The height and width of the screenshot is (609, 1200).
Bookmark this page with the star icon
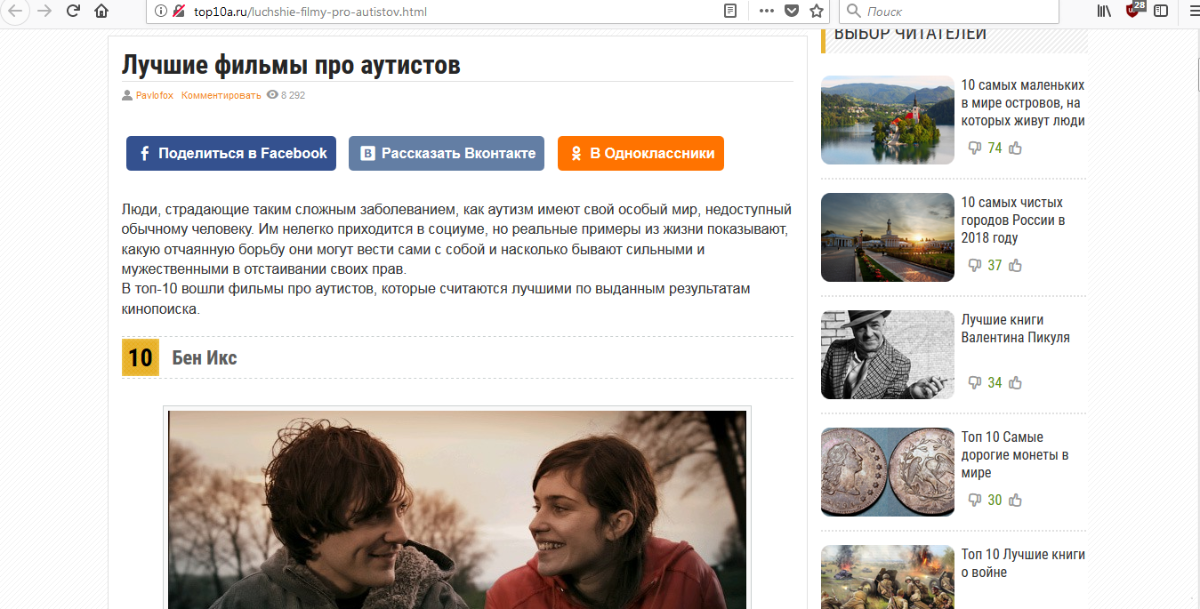816,11
